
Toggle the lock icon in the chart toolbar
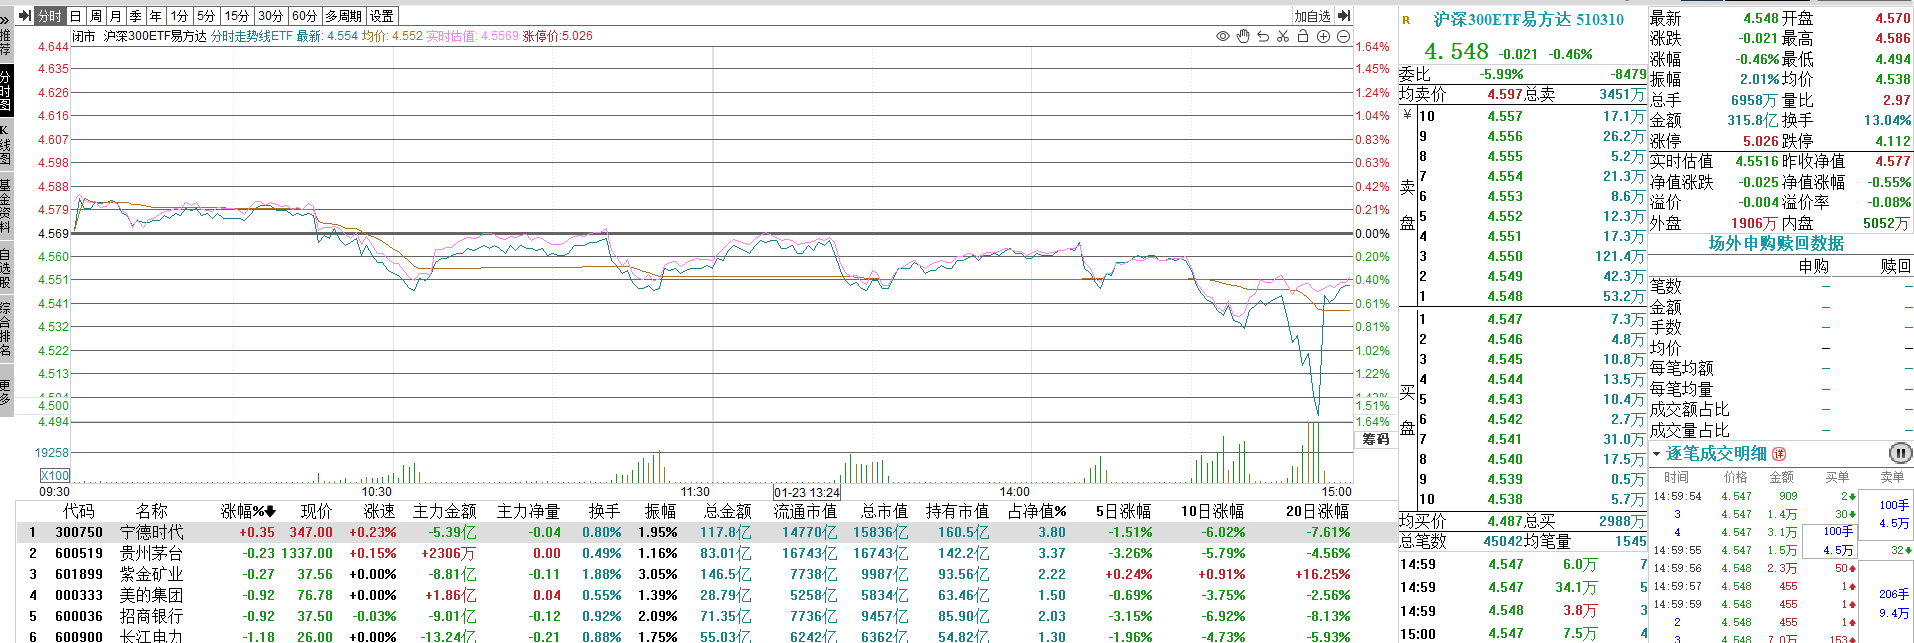[1303, 37]
